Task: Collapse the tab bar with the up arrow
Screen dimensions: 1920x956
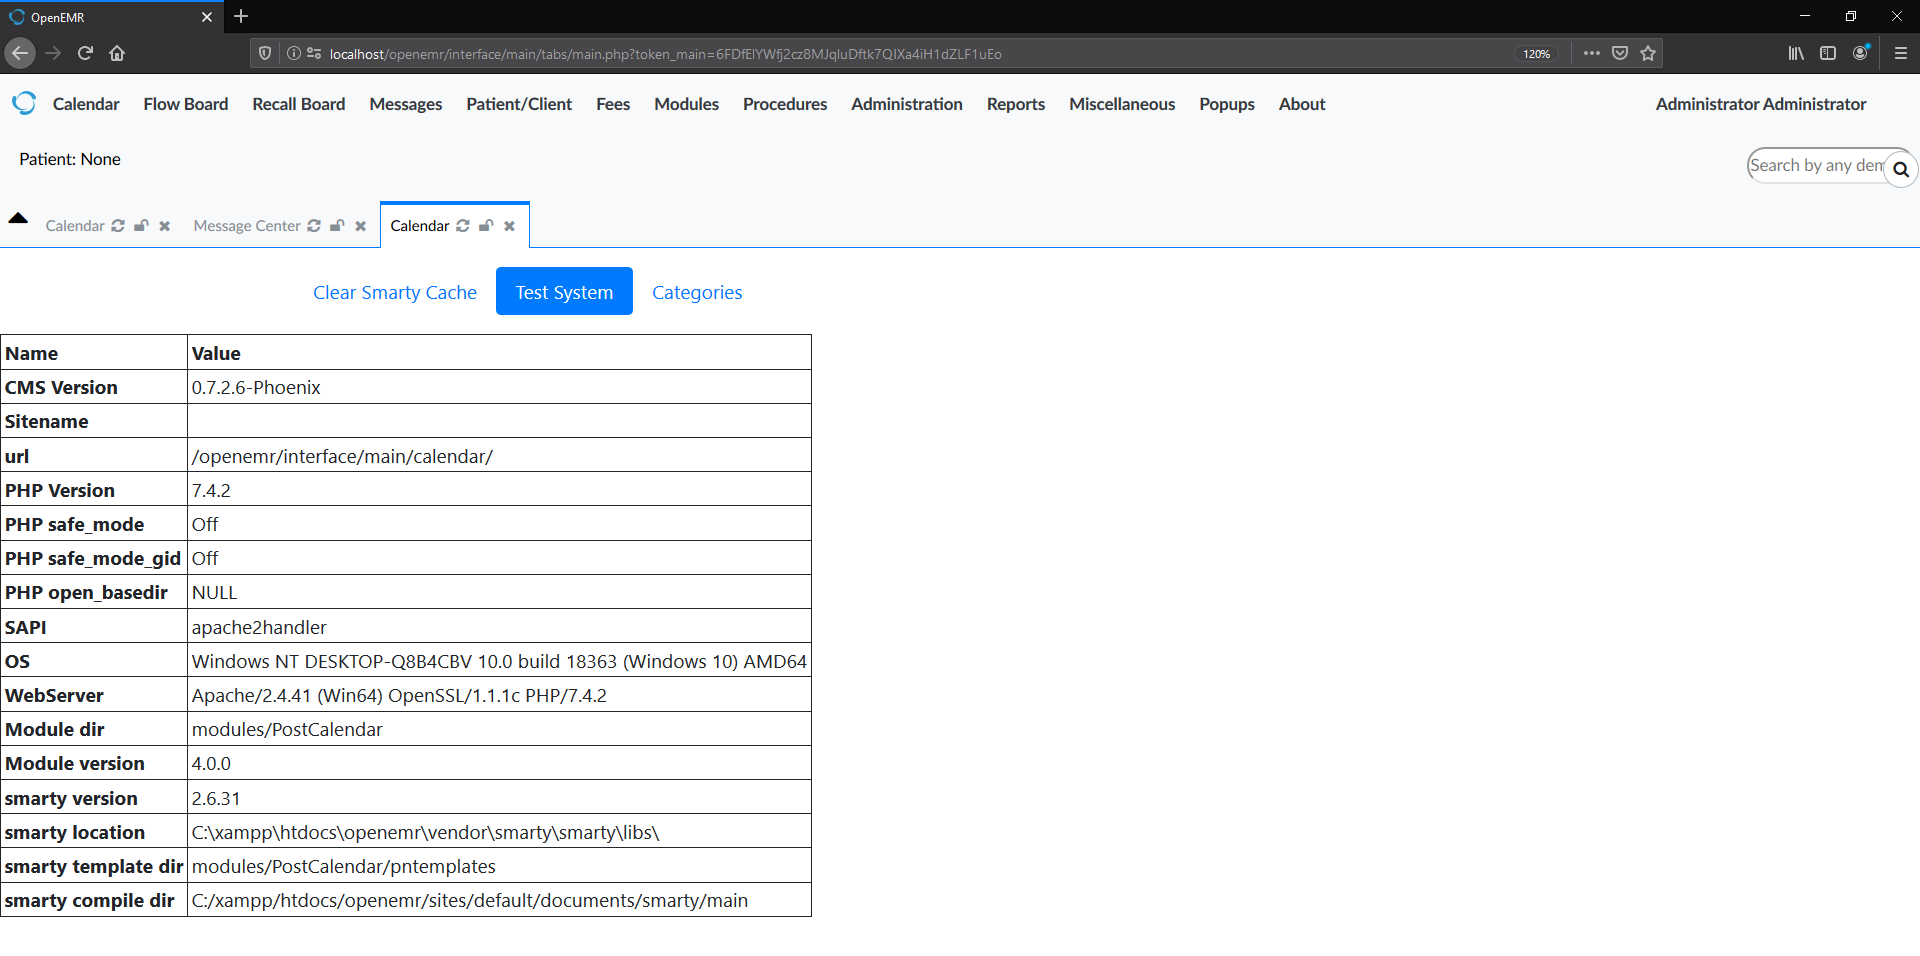Action: click(x=18, y=219)
